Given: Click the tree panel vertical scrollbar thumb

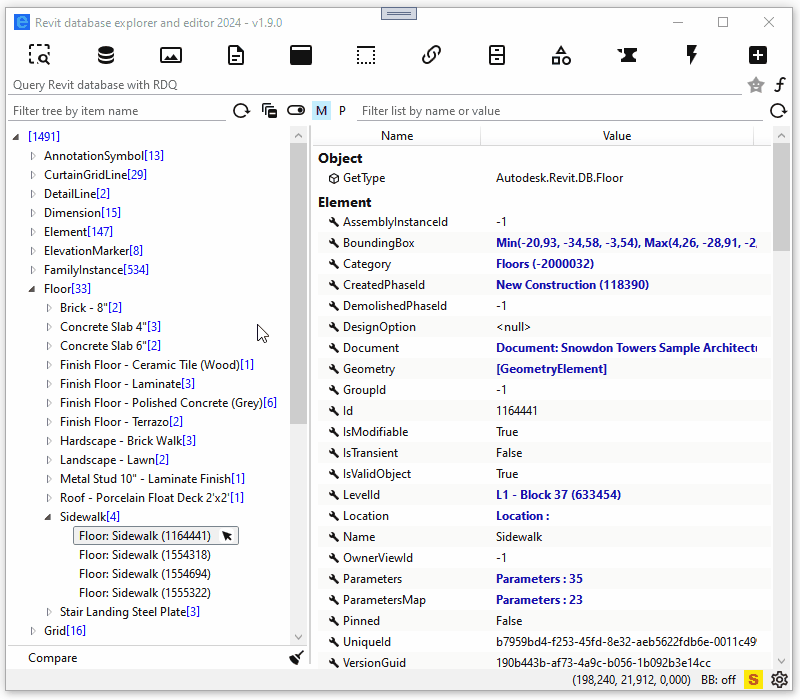Looking at the screenshot, I should pyautogui.click(x=298, y=284).
